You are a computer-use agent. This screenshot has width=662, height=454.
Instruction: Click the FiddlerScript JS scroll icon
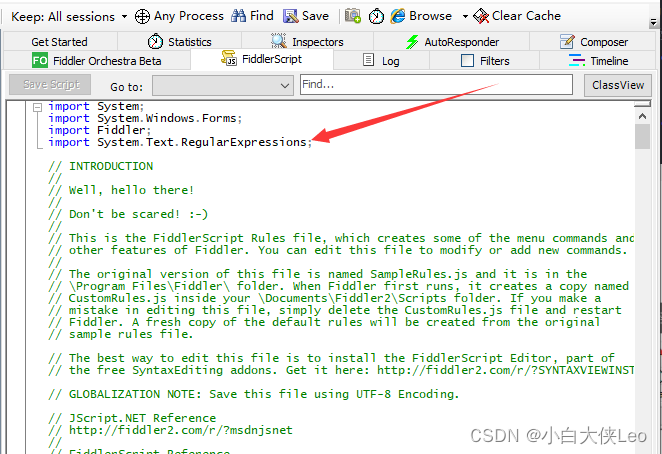pyautogui.click(x=229, y=58)
